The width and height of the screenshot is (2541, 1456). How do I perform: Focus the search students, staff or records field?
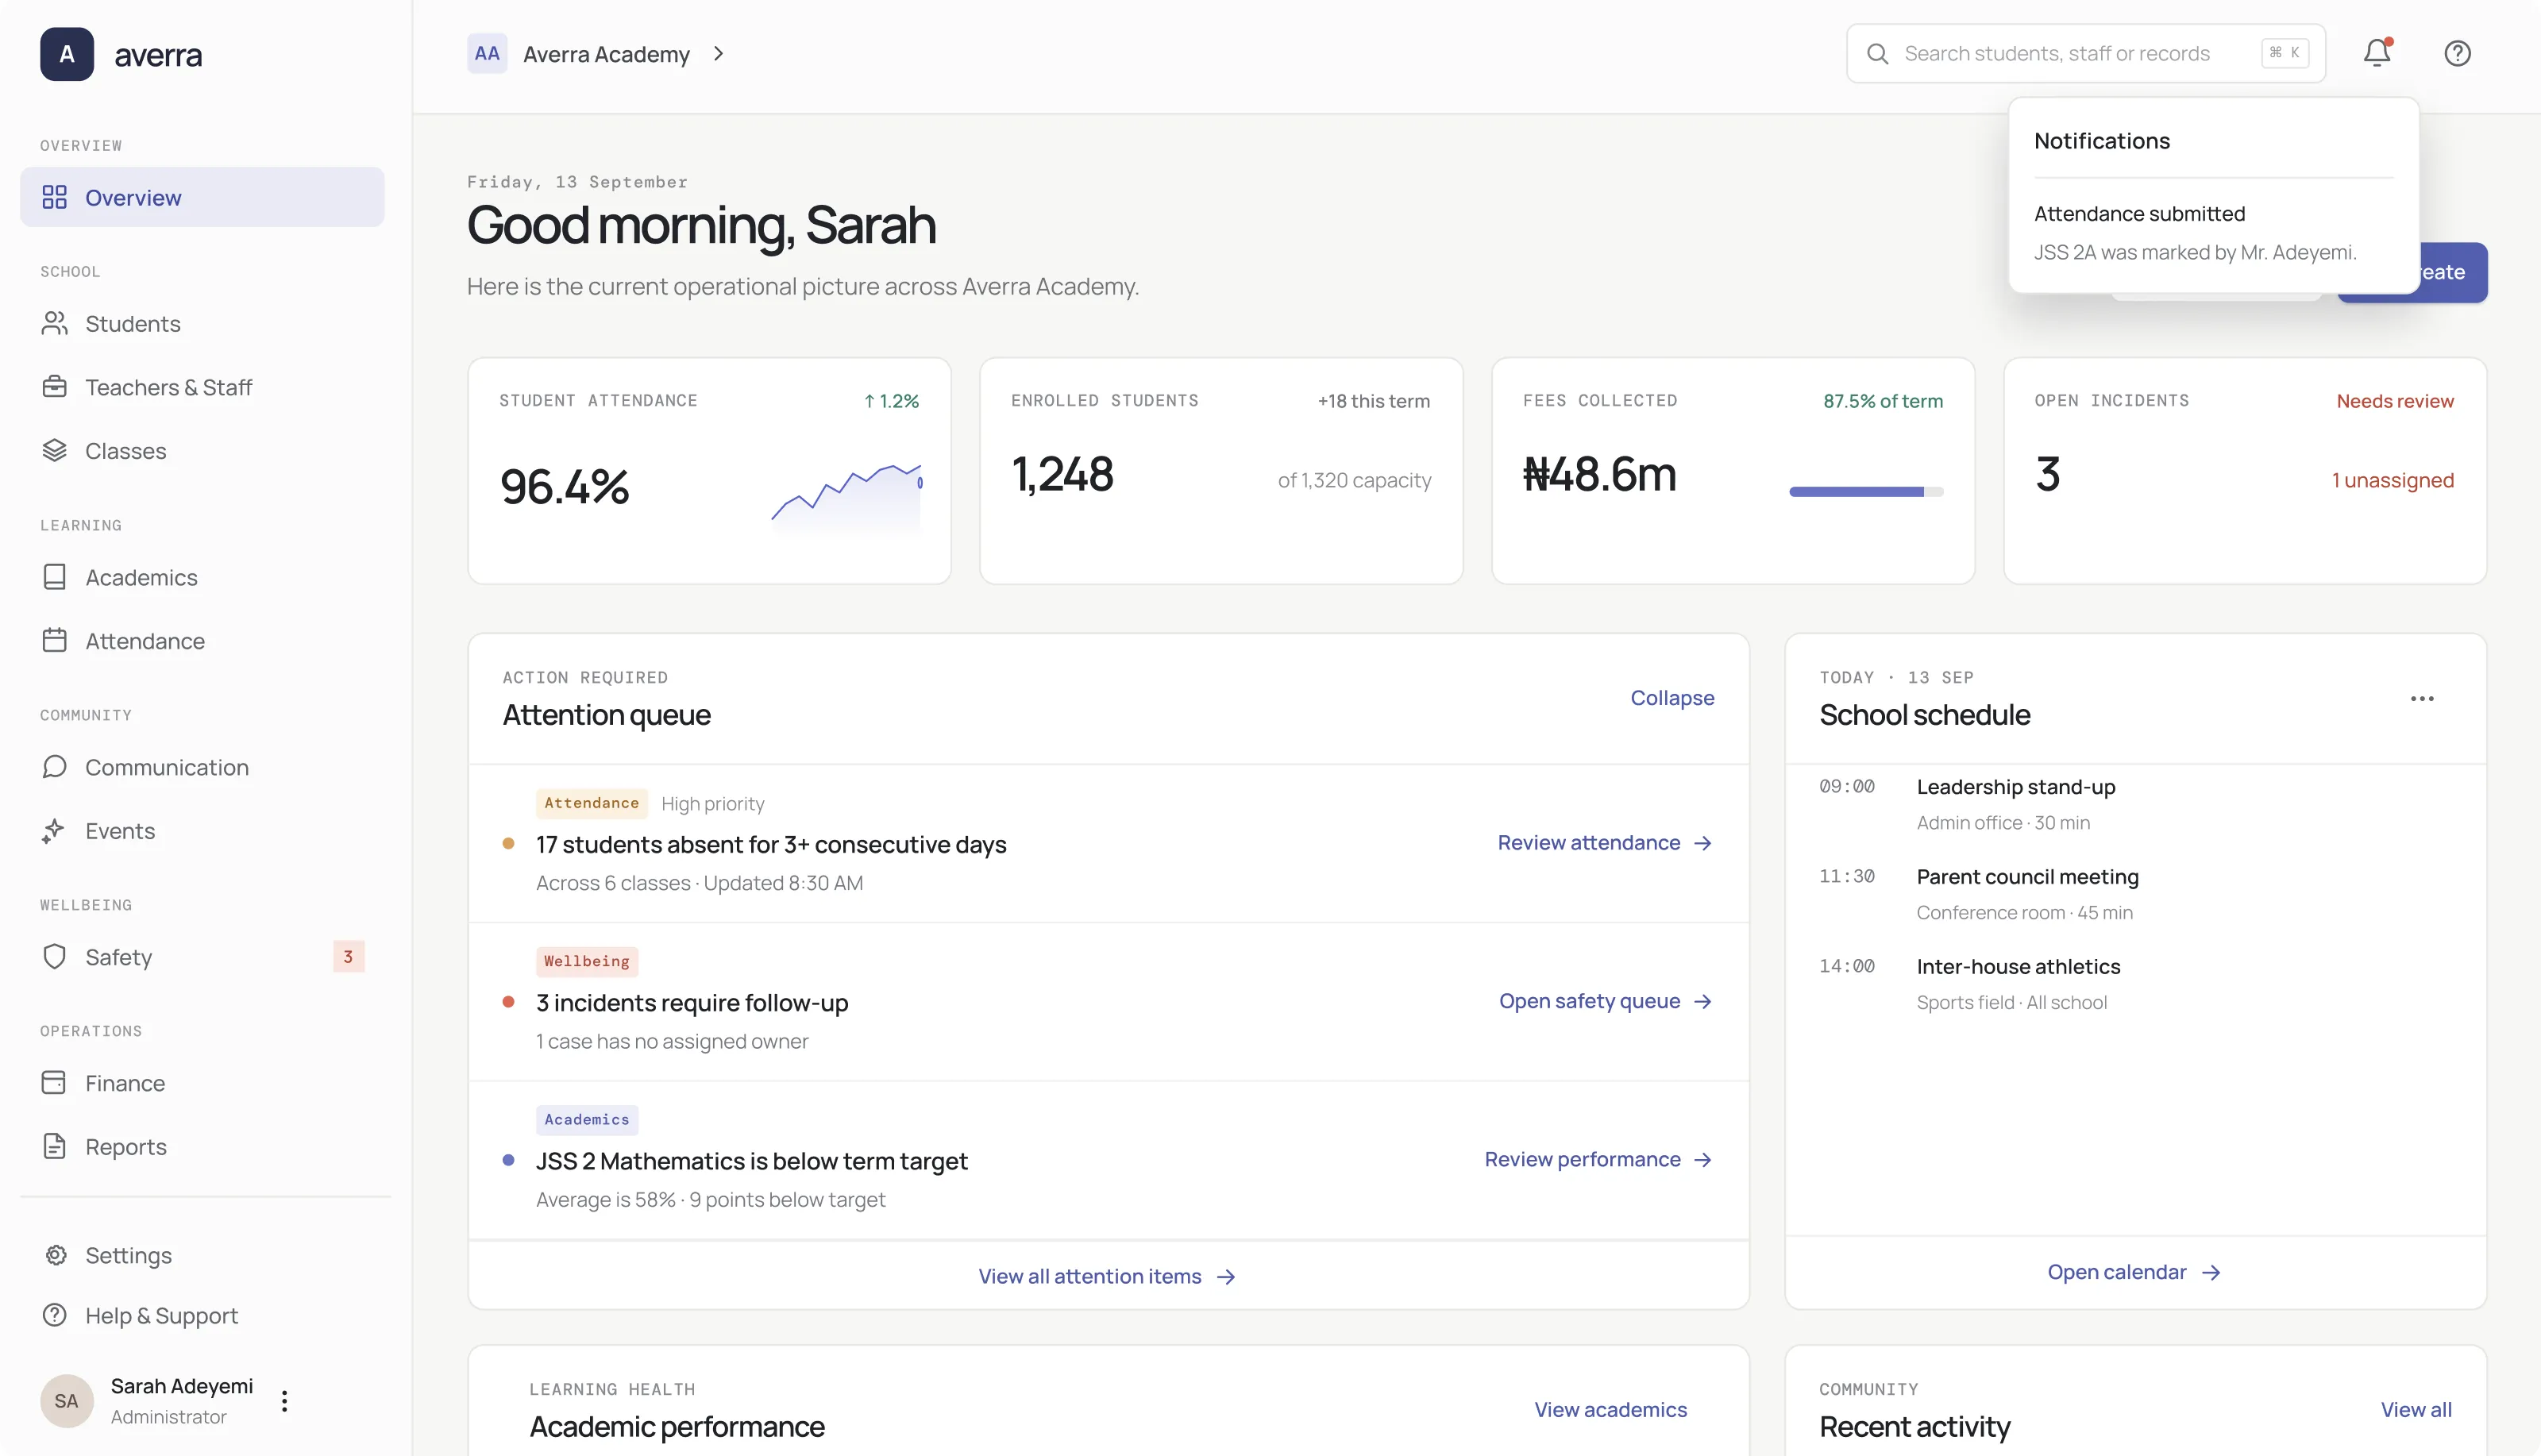click(x=2085, y=53)
